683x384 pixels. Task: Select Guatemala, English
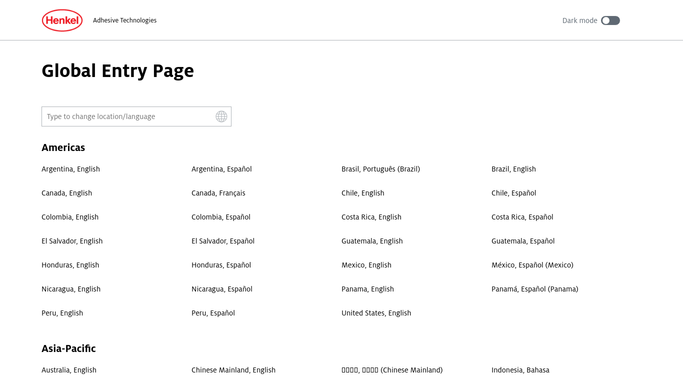(372, 241)
